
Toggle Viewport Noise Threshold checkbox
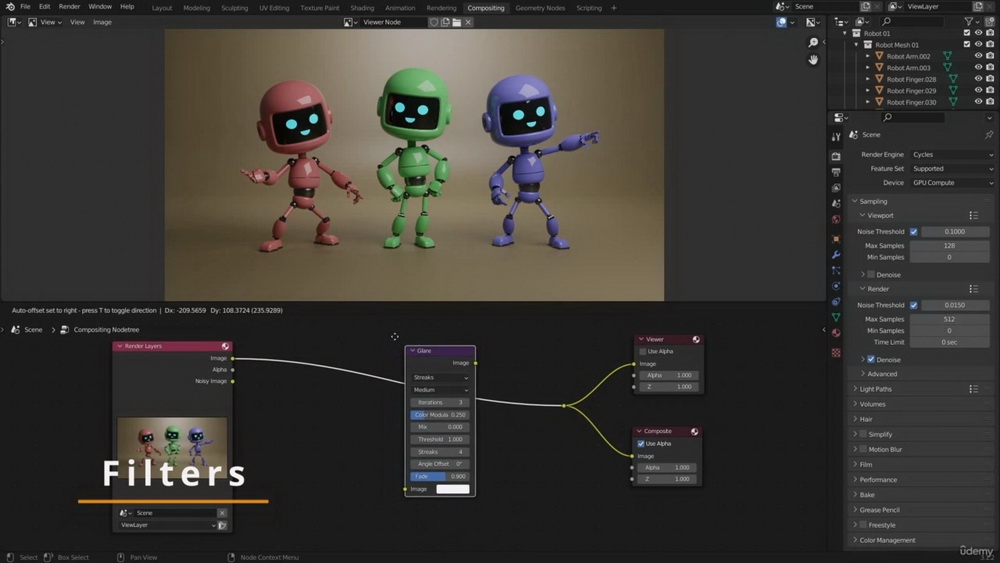914,231
